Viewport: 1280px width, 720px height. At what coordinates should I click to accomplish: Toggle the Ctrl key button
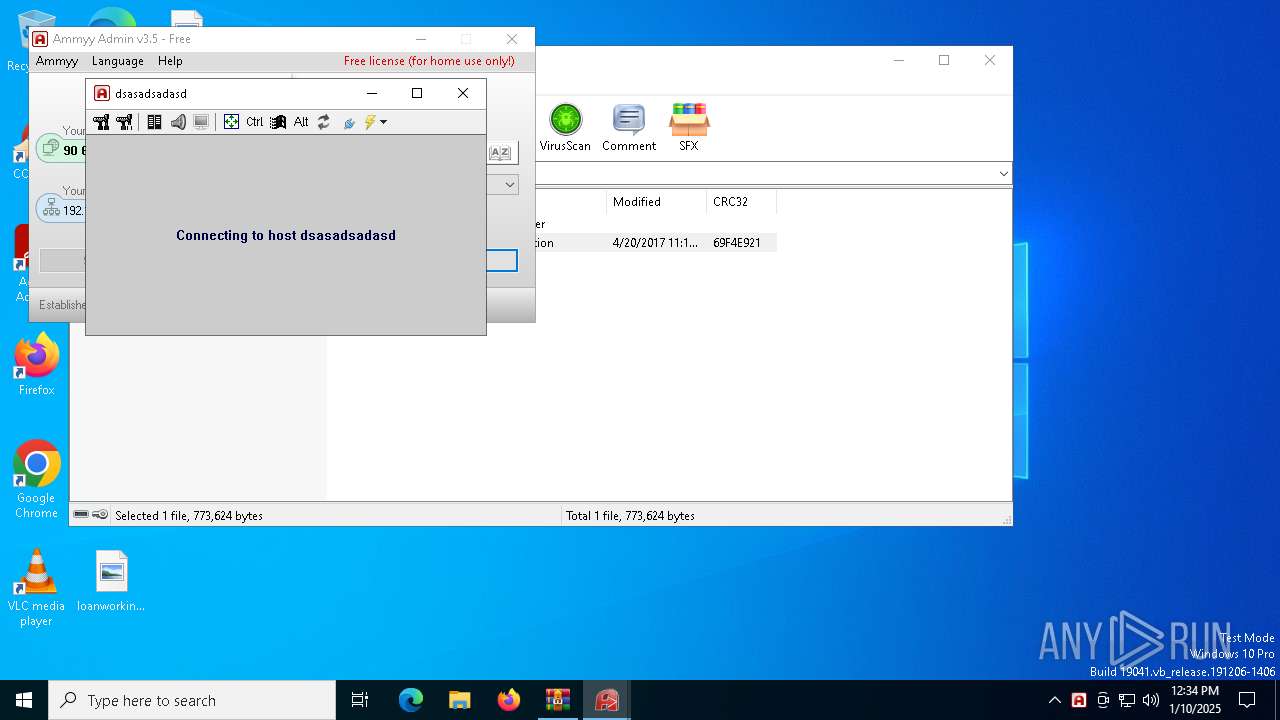point(254,122)
